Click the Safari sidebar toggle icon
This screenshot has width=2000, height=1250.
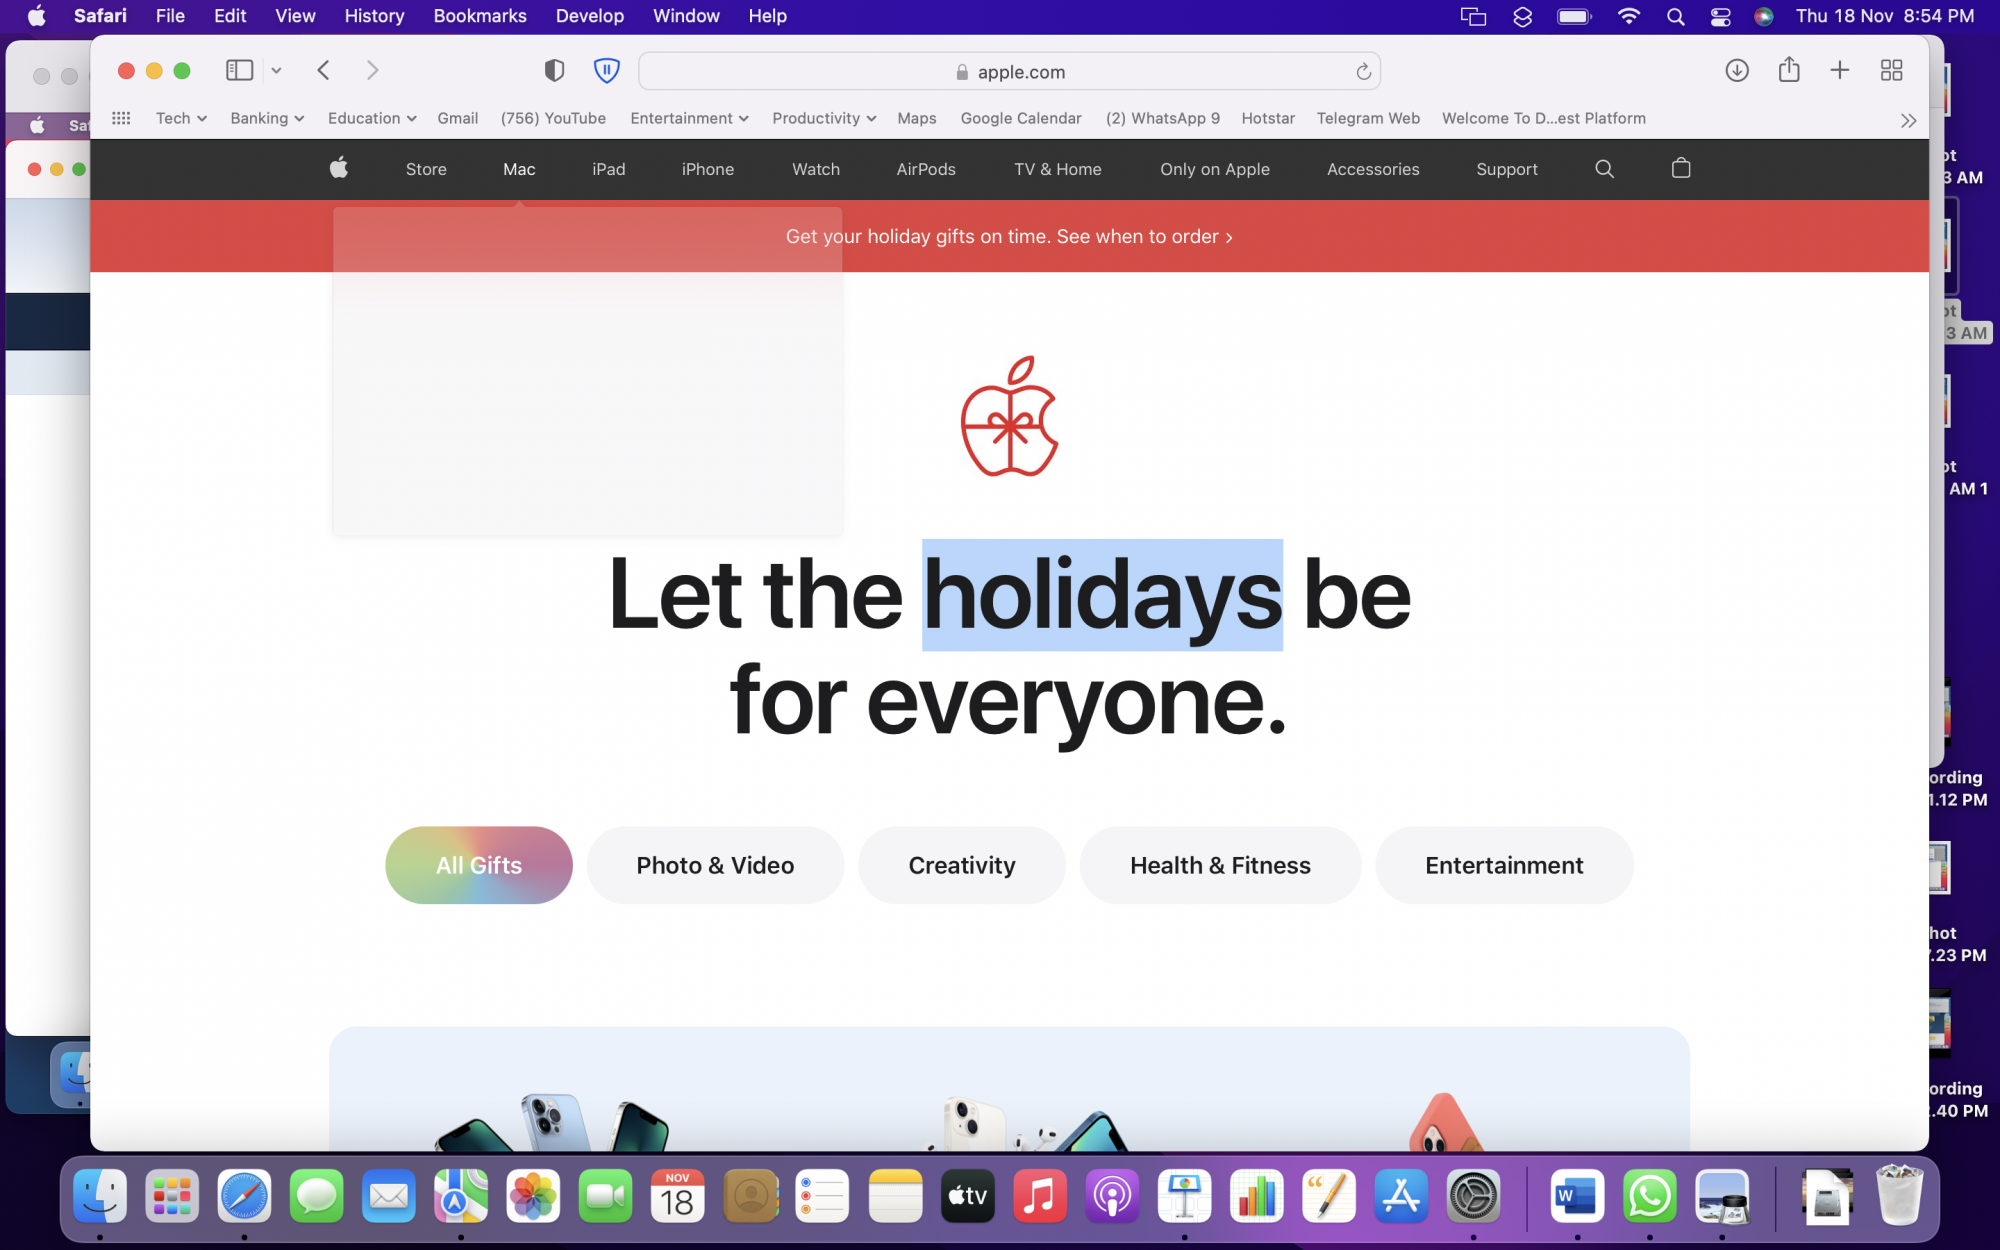click(x=239, y=70)
